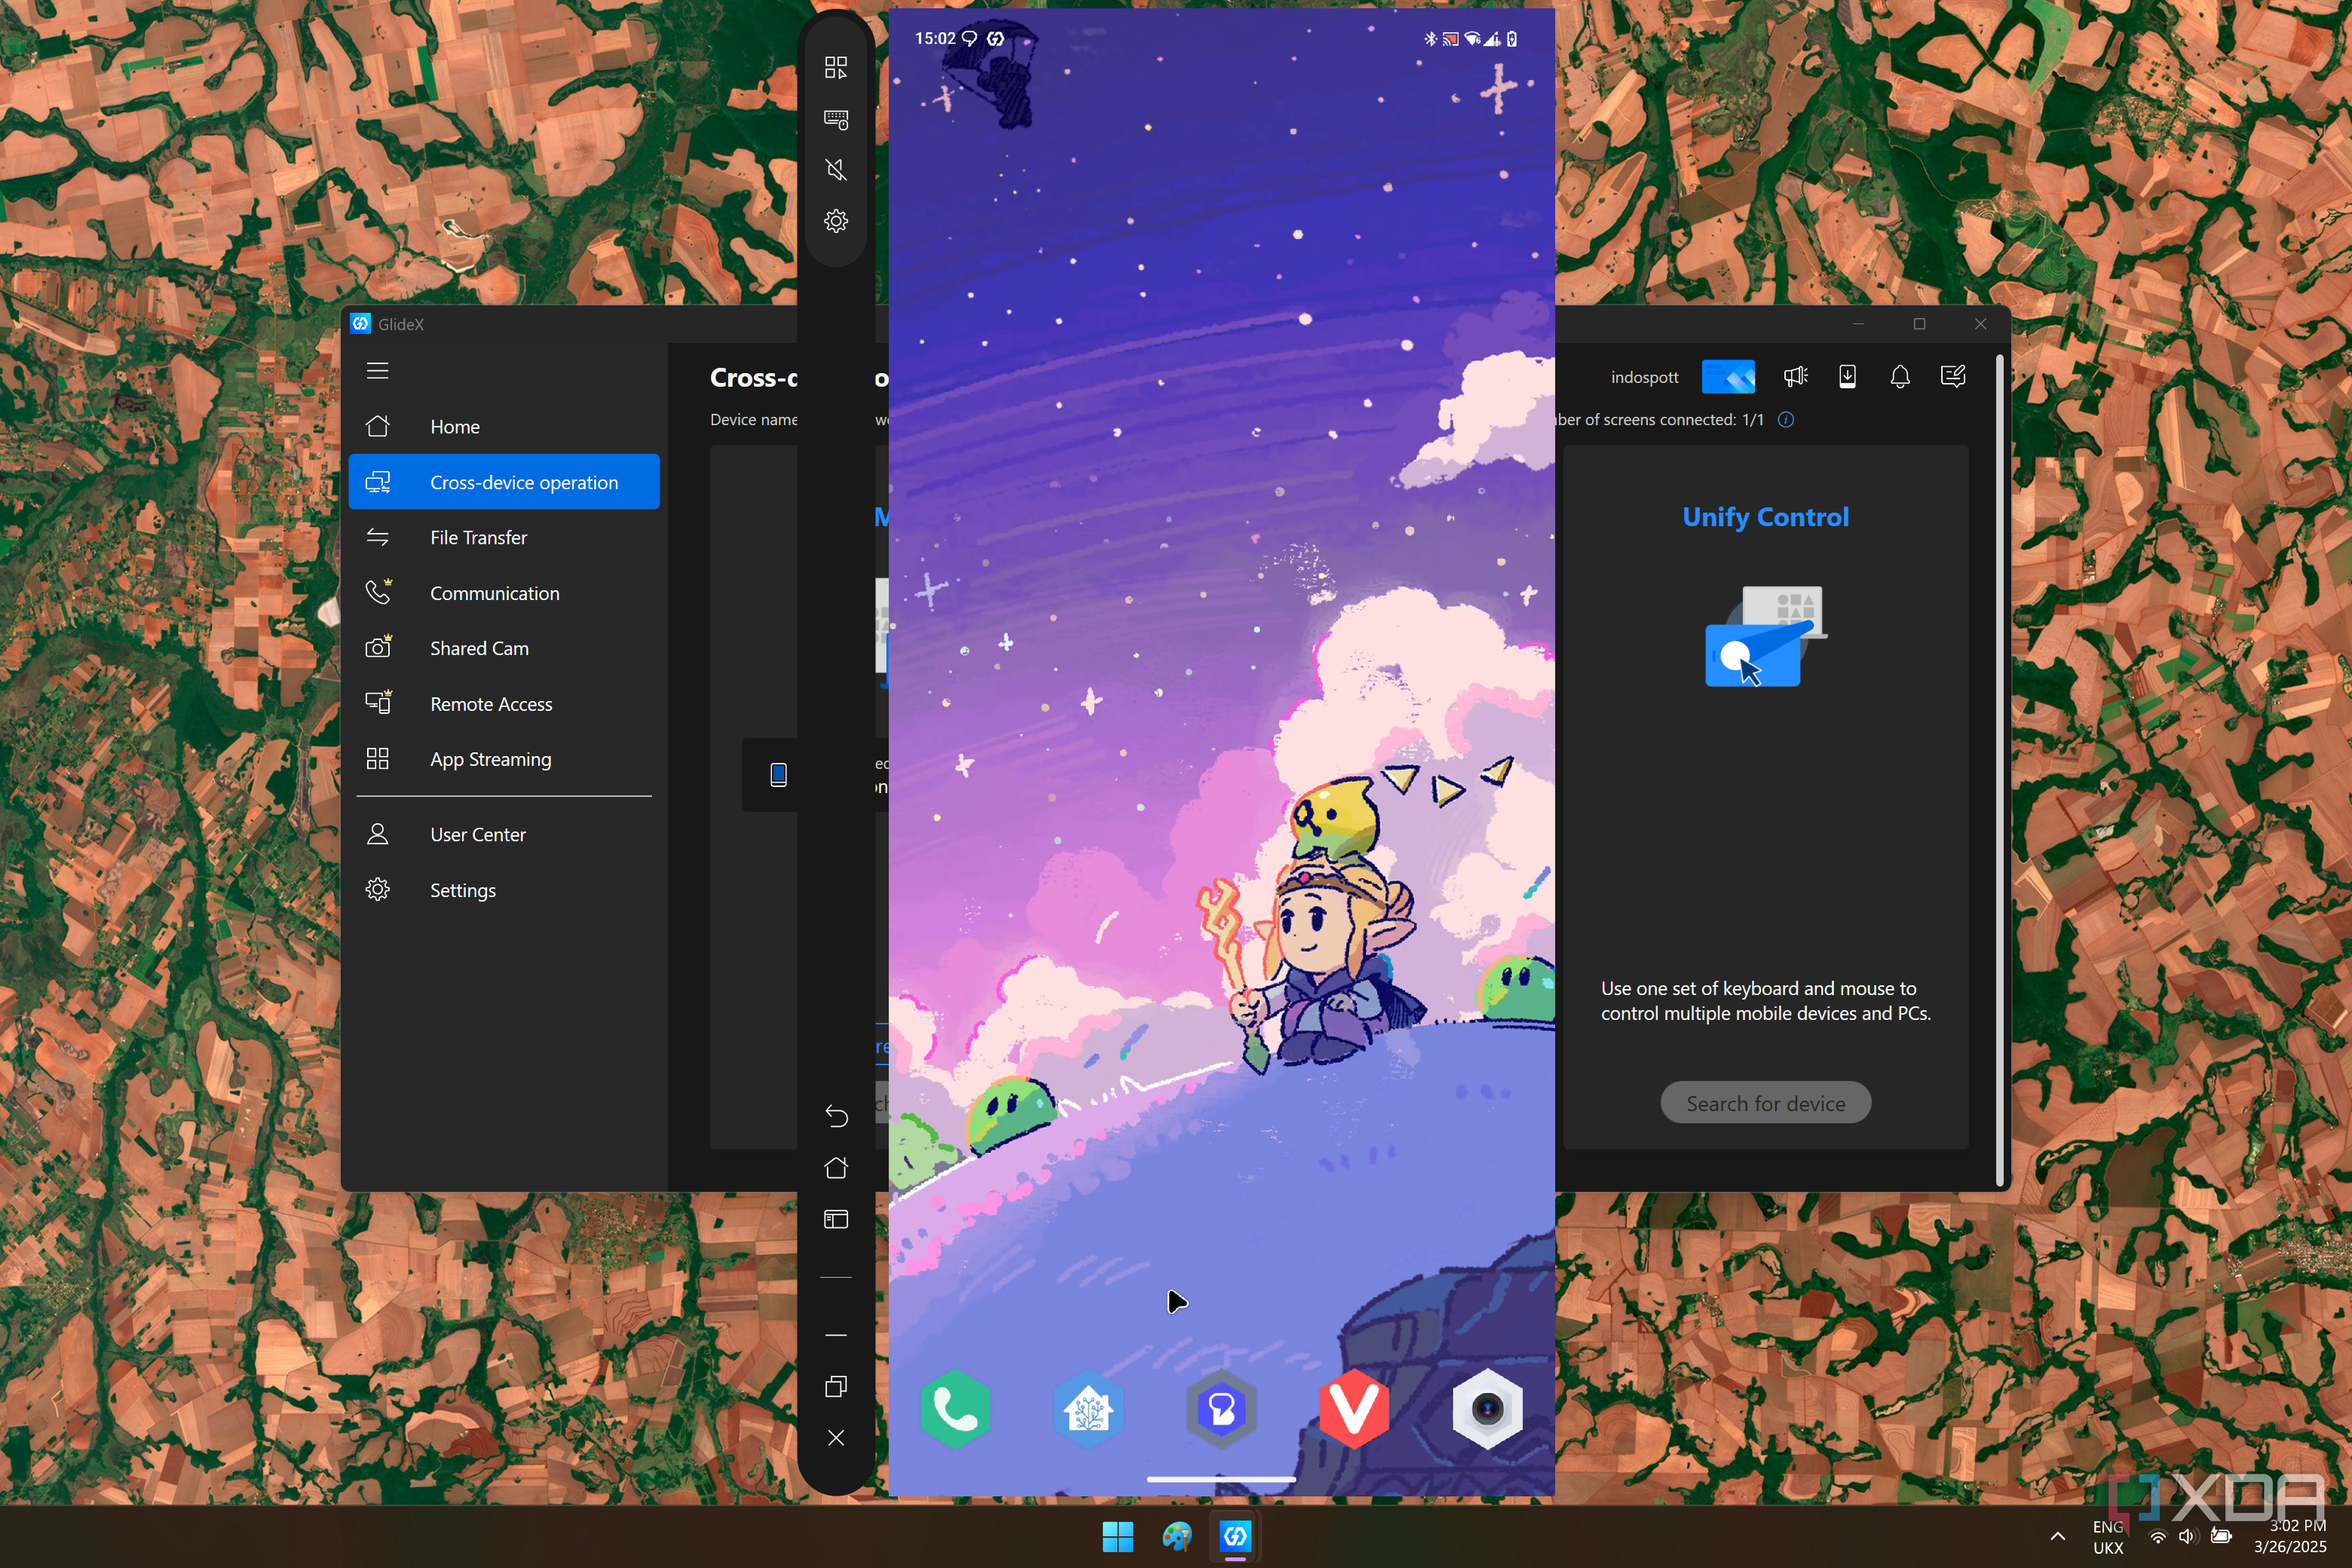Select the phone device icon tile
Viewport: 2352px width, 1568px height.
778,774
